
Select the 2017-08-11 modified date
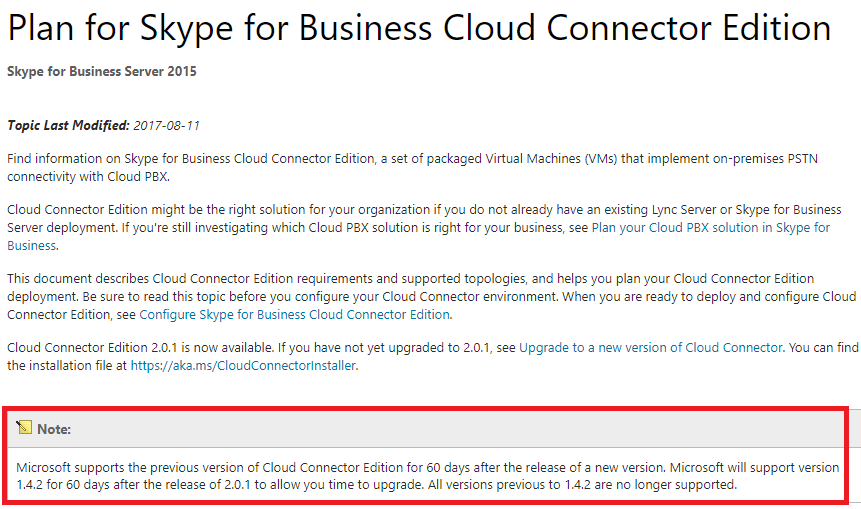coord(167,125)
